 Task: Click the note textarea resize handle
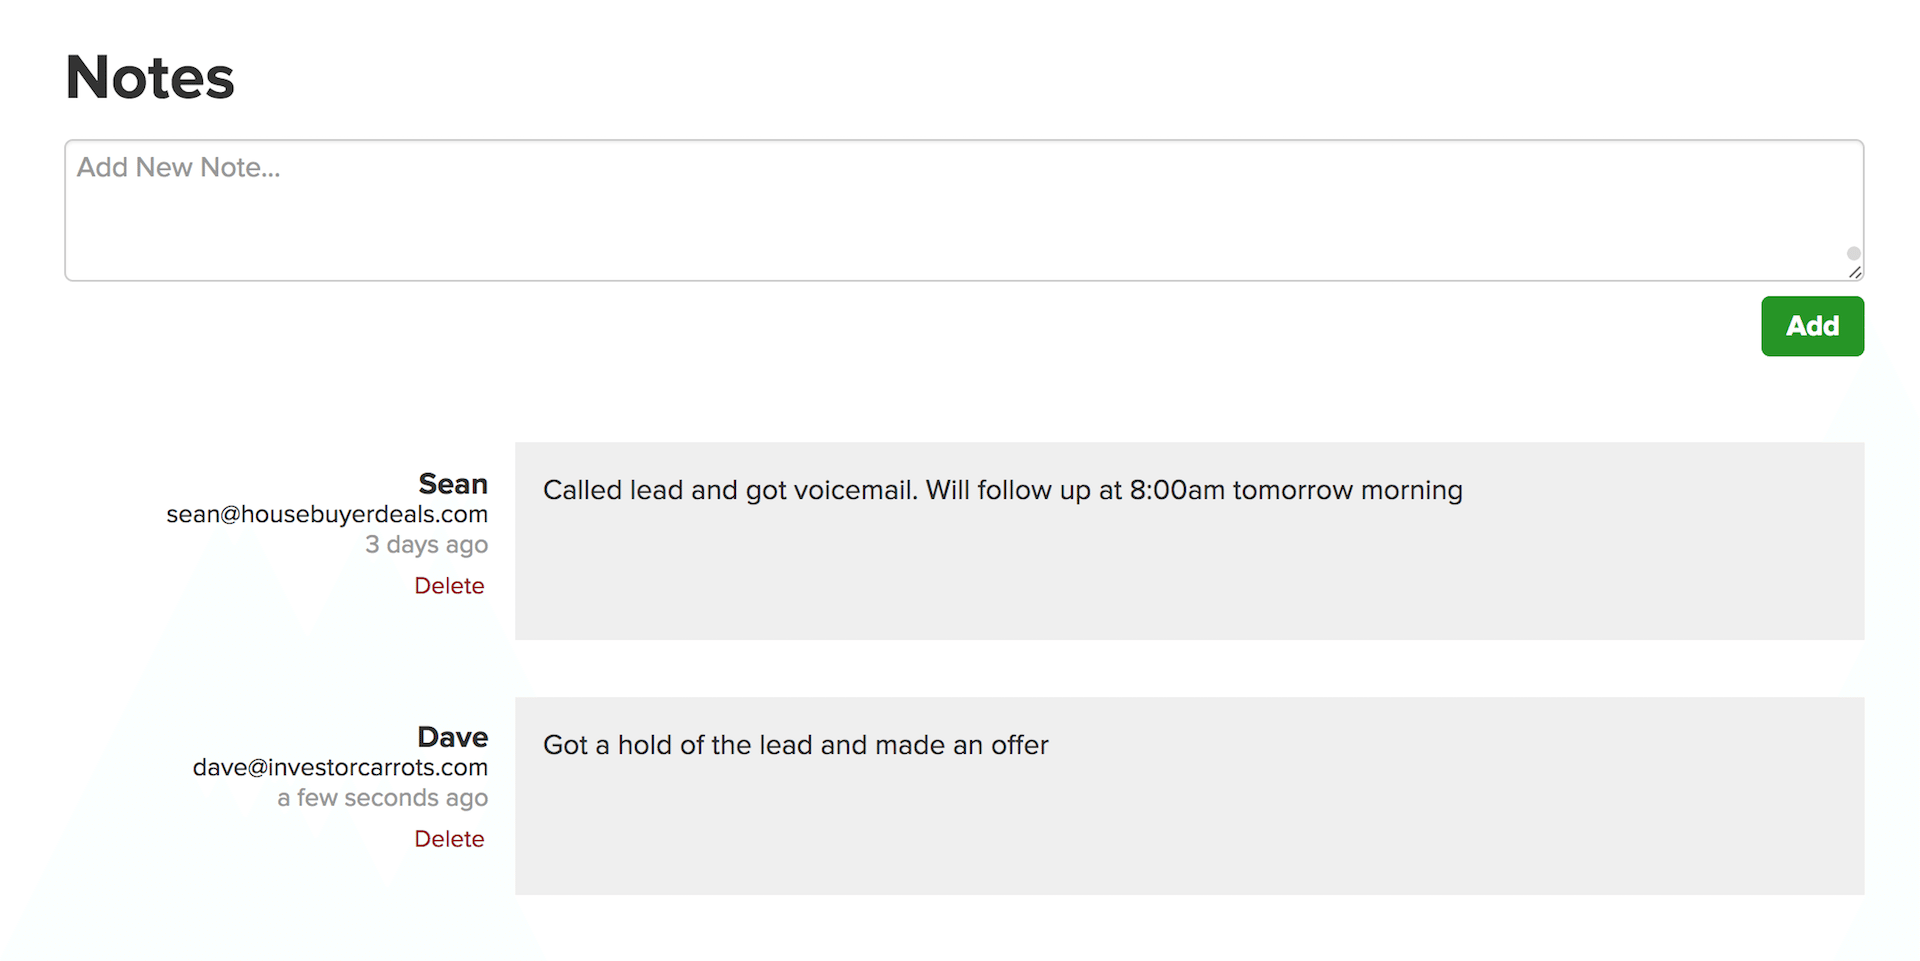(1855, 272)
